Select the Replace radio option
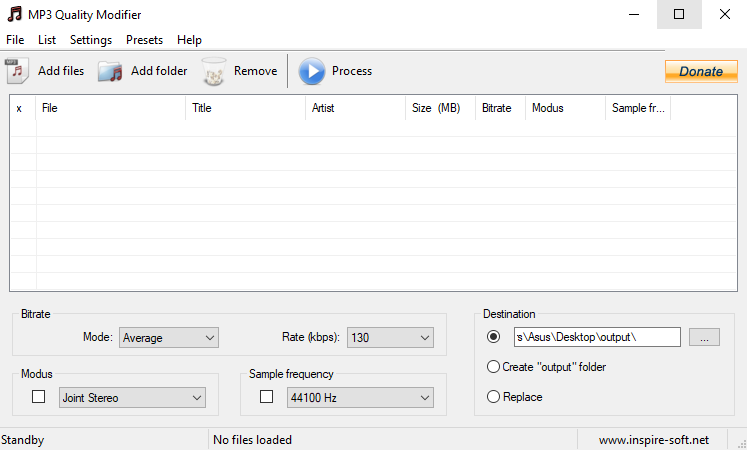747x450 pixels. 515,397
